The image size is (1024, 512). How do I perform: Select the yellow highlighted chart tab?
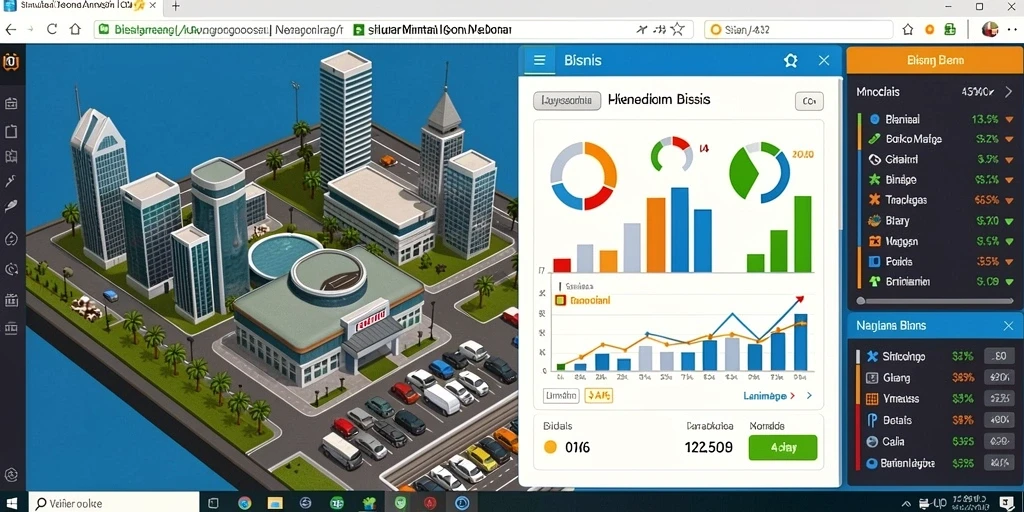click(x=598, y=395)
